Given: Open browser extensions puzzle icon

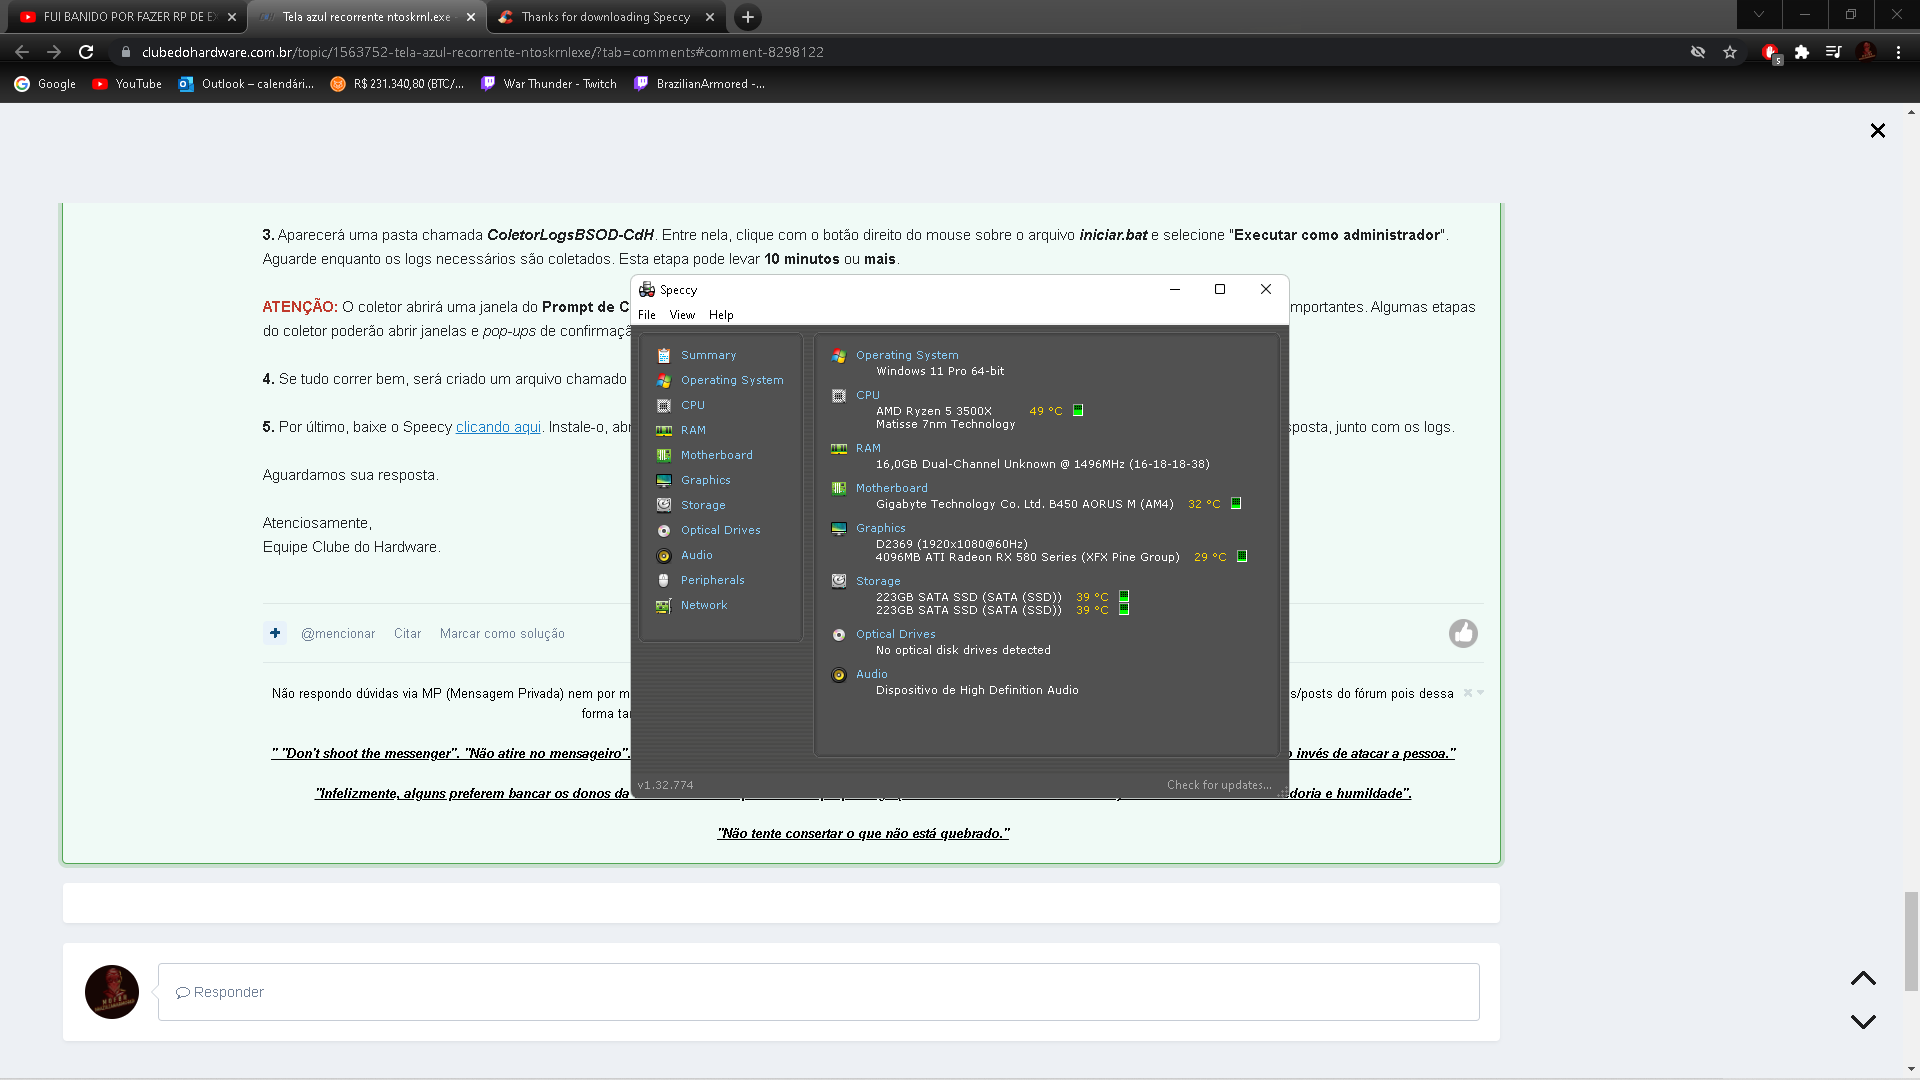Looking at the screenshot, I should (1802, 52).
